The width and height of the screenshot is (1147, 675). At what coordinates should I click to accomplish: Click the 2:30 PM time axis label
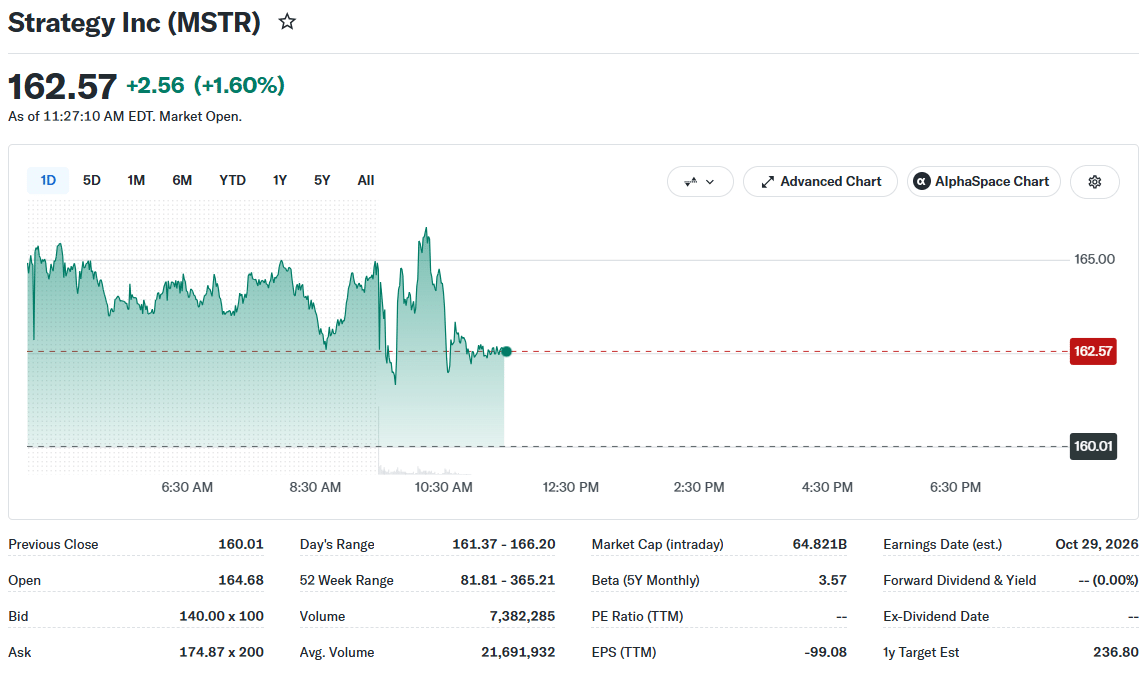pyautogui.click(x=699, y=488)
